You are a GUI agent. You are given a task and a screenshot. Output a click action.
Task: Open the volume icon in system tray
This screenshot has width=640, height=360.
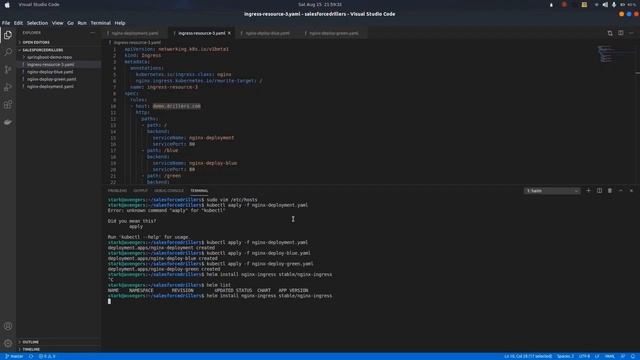pyautogui.click(x=605, y=4)
